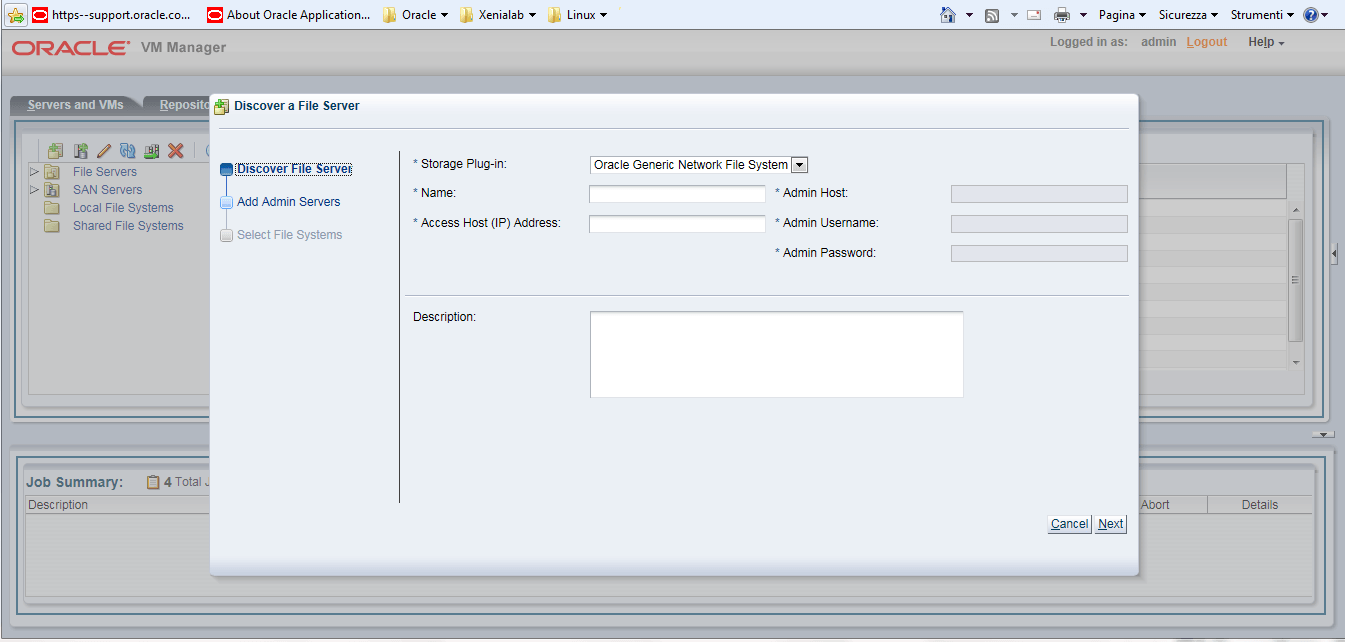Click the Oracle icon of https--support.oracle.co bookmark

click(x=40, y=15)
